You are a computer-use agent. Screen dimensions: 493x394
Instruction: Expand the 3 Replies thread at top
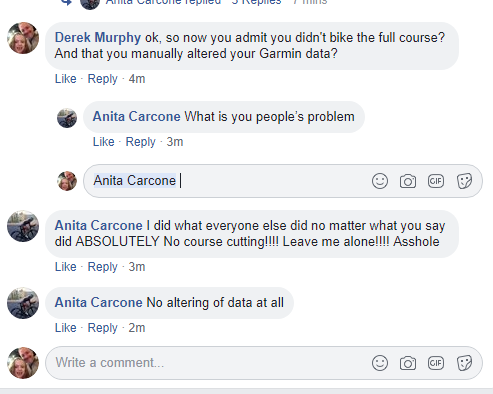click(x=256, y=2)
